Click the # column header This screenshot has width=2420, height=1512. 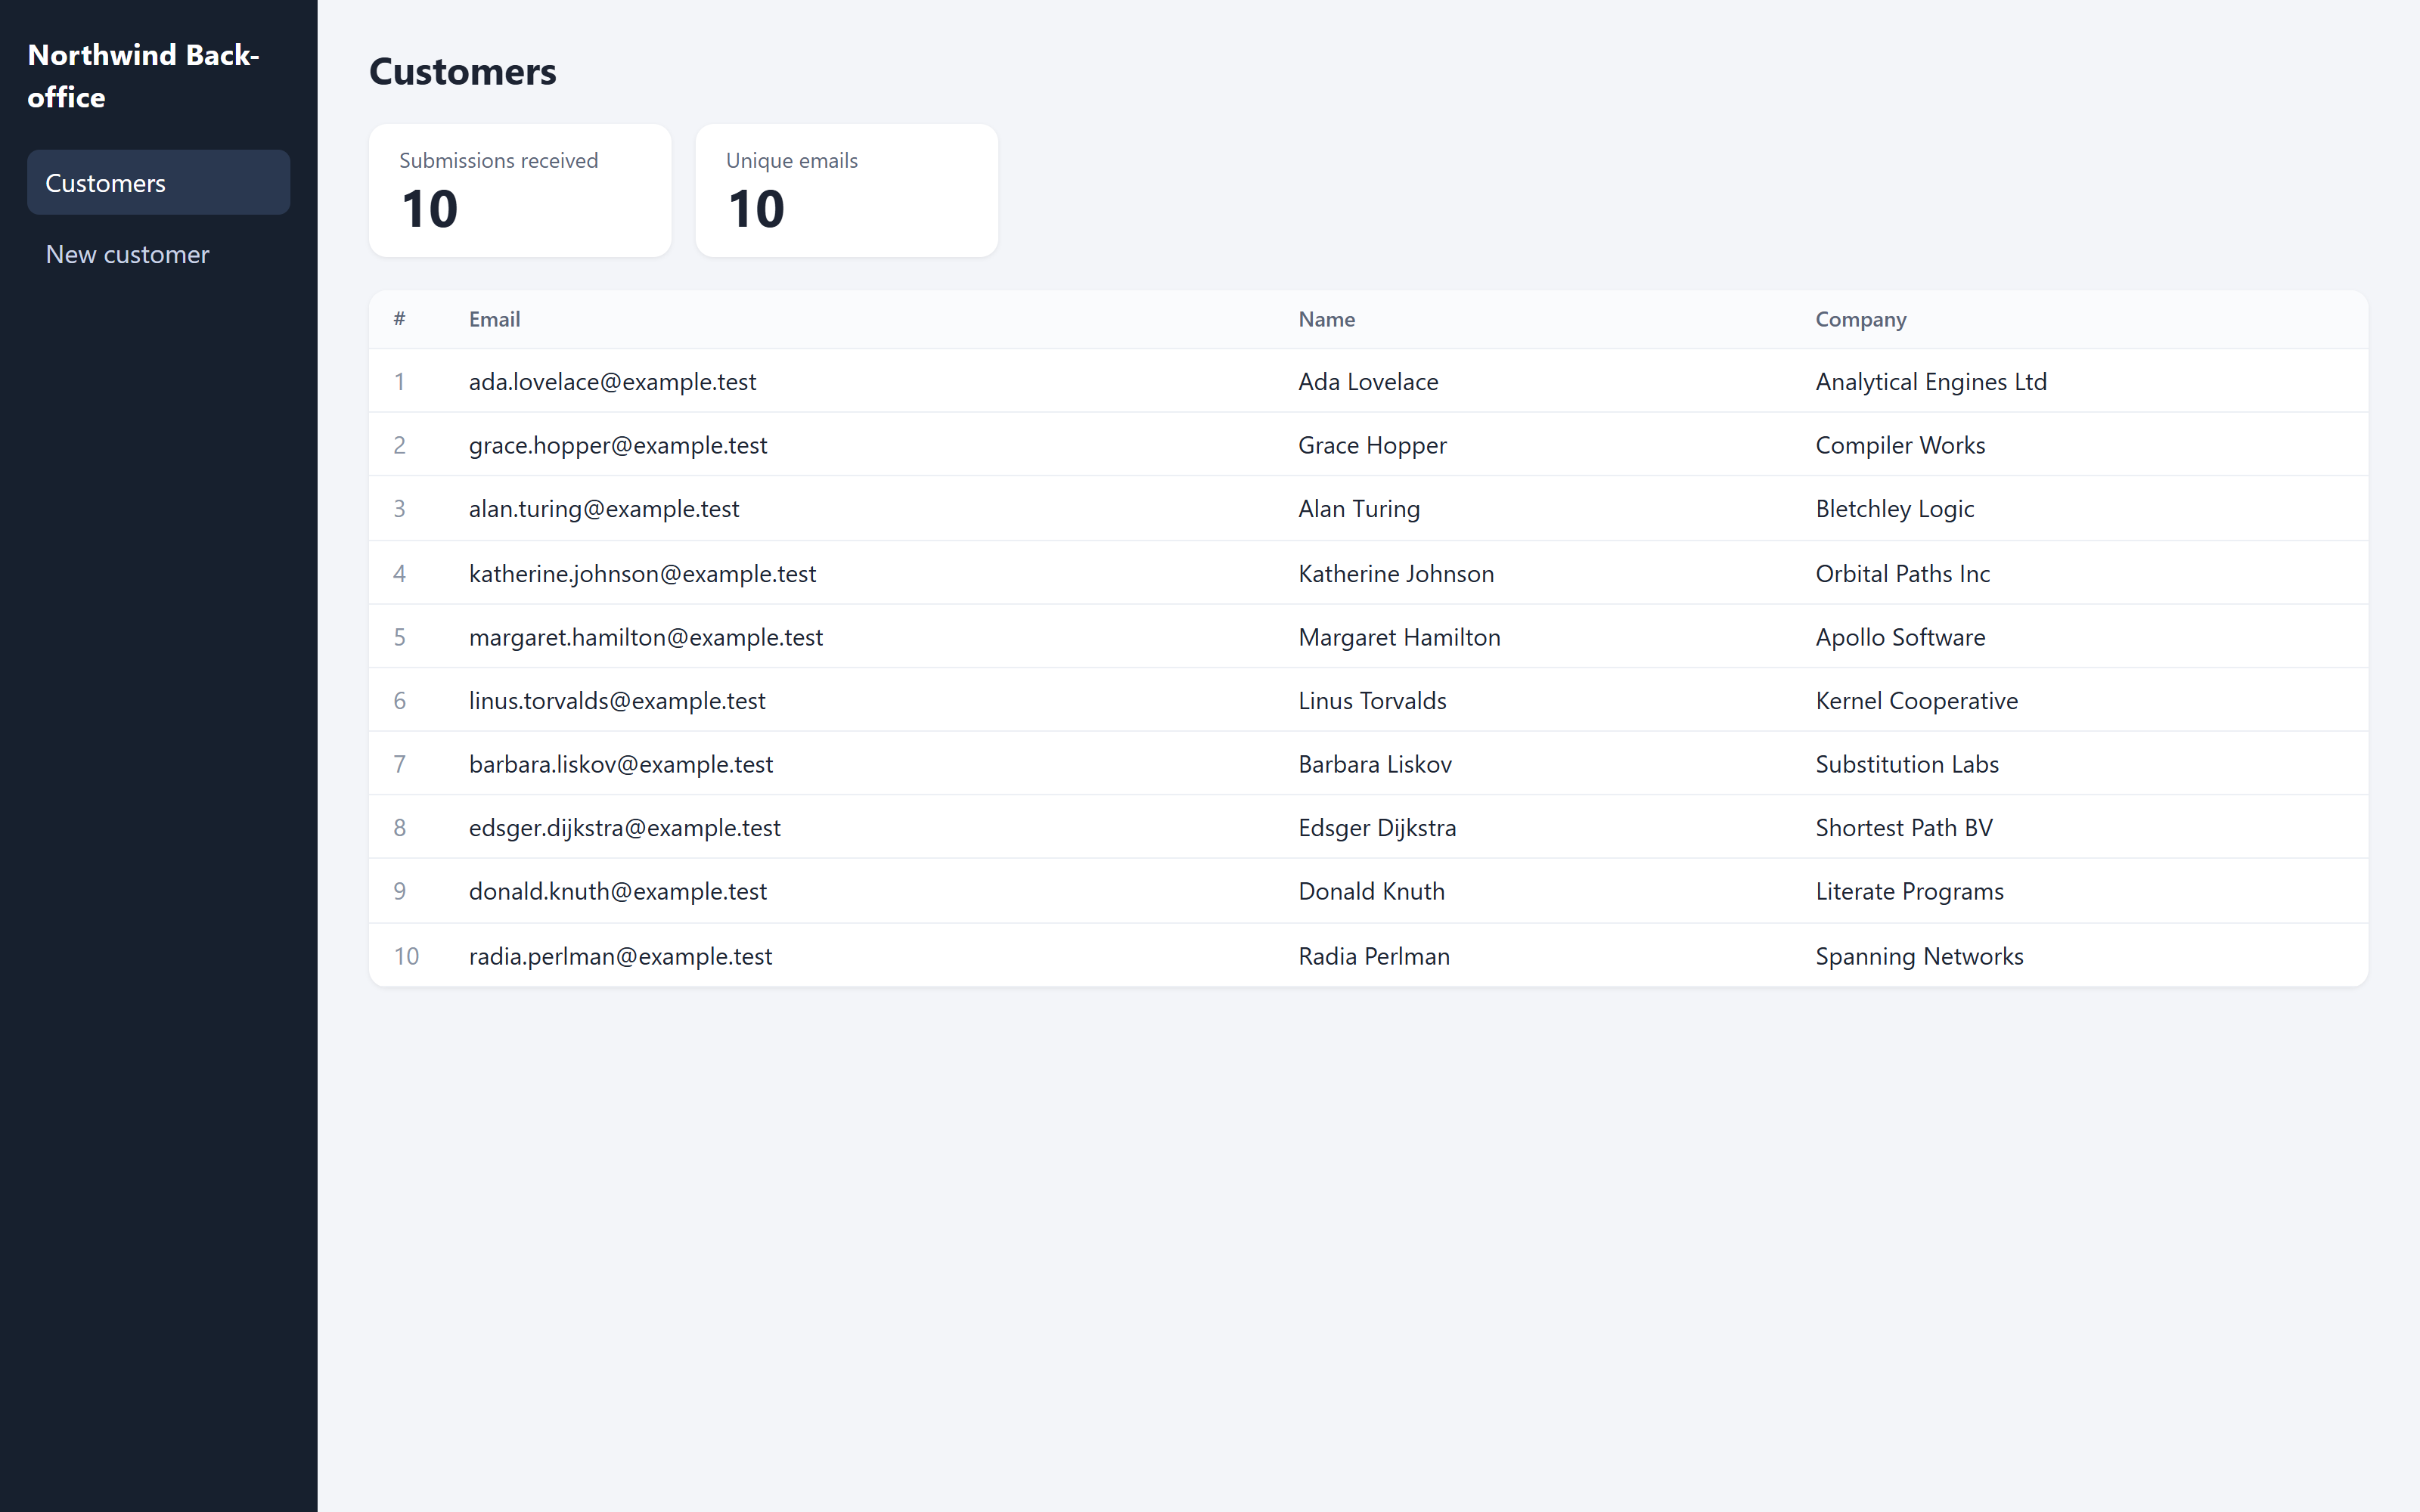coord(399,319)
